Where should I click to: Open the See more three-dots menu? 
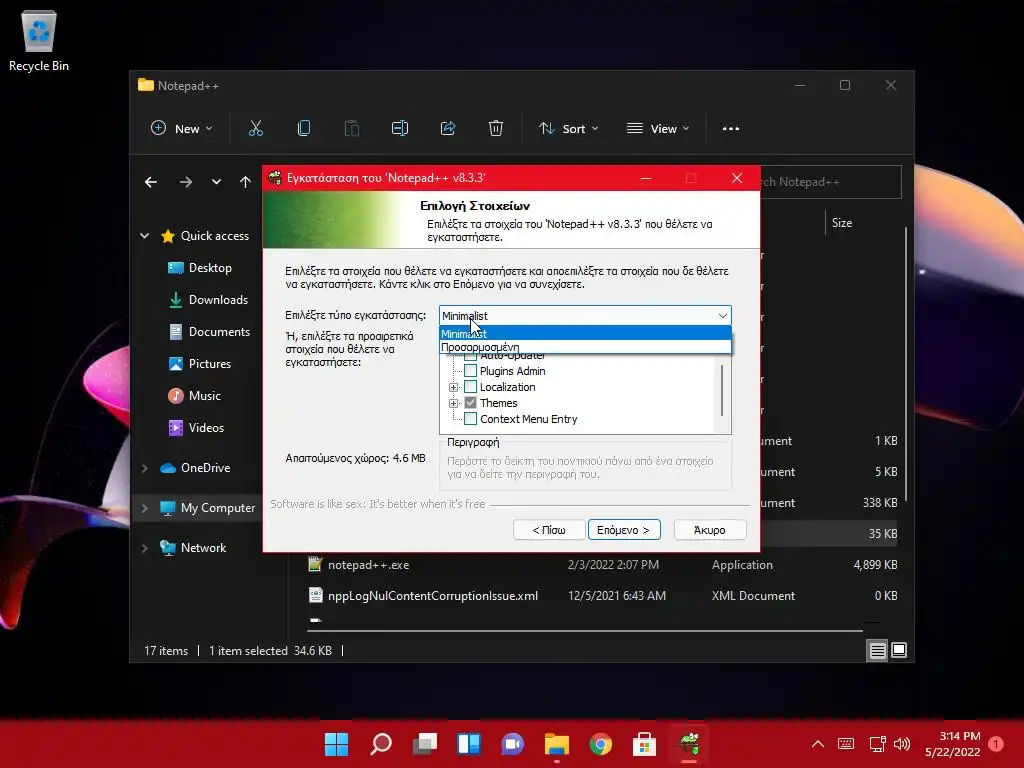click(731, 129)
